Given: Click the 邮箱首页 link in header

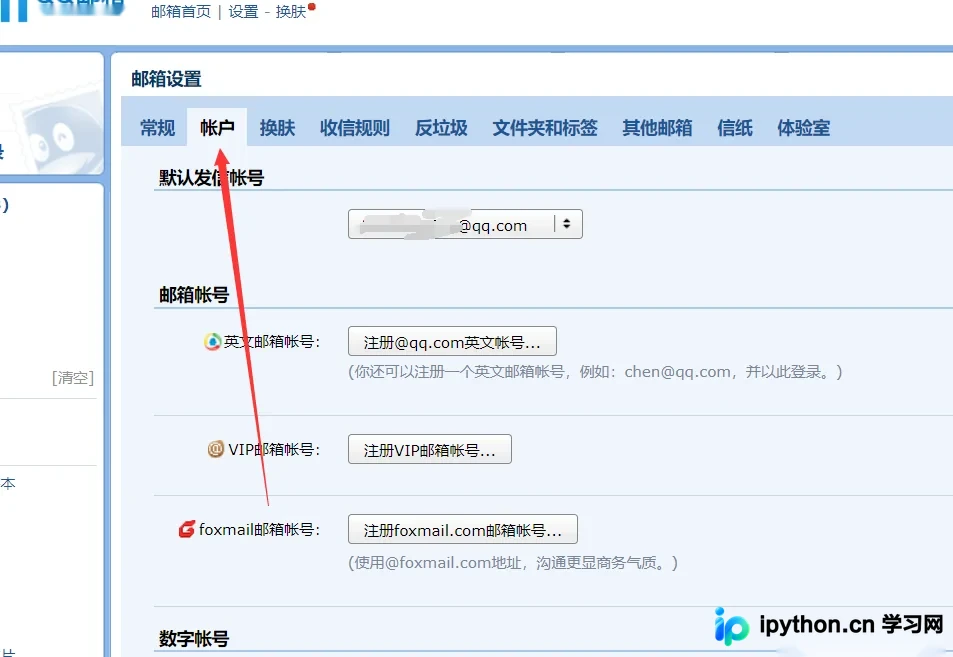Looking at the screenshot, I should 181,12.
